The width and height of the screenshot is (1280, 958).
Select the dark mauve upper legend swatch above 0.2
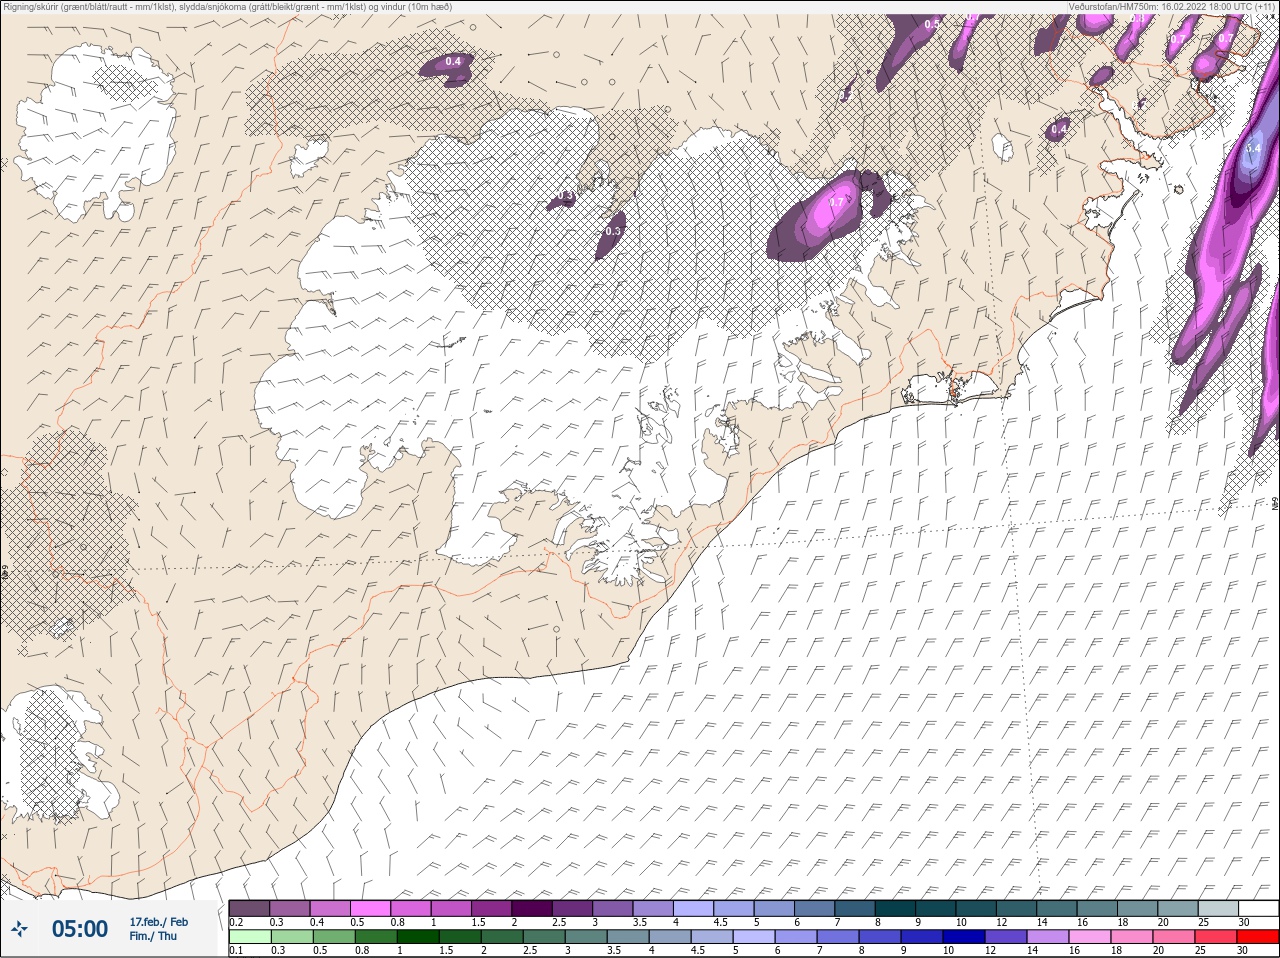tap(249, 908)
